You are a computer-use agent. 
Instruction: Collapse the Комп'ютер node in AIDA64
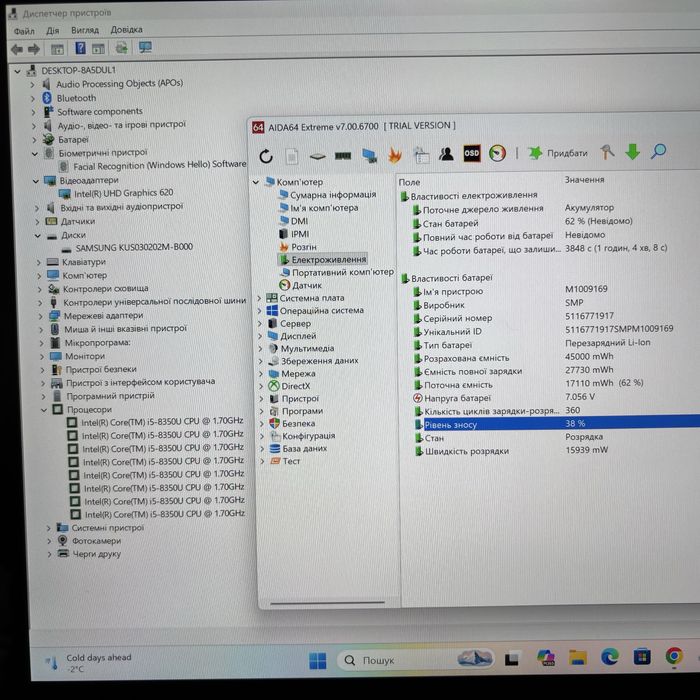pos(256,182)
